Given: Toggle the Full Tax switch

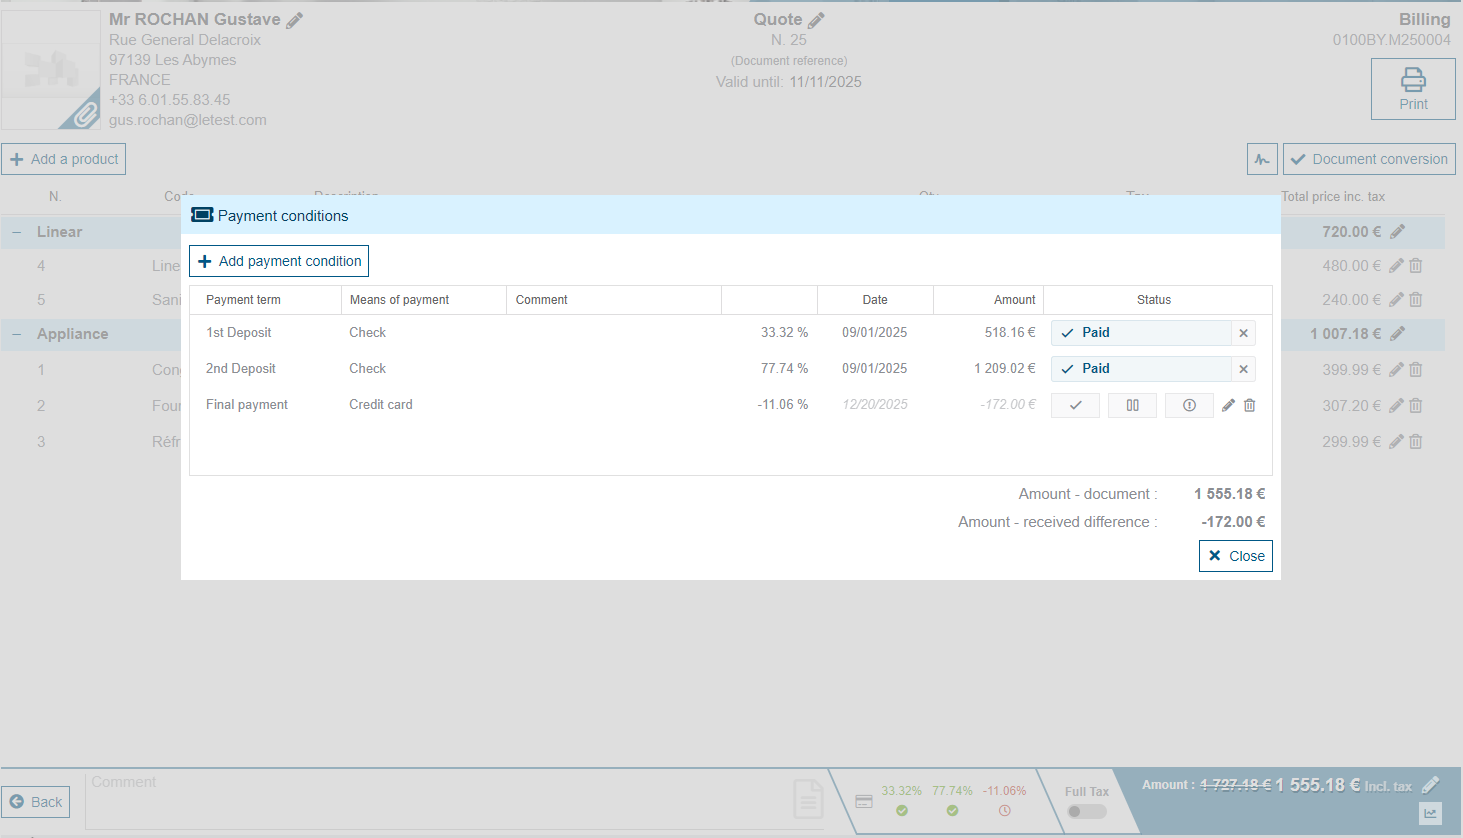Looking at the screenshot, I should coord(1086,811).
